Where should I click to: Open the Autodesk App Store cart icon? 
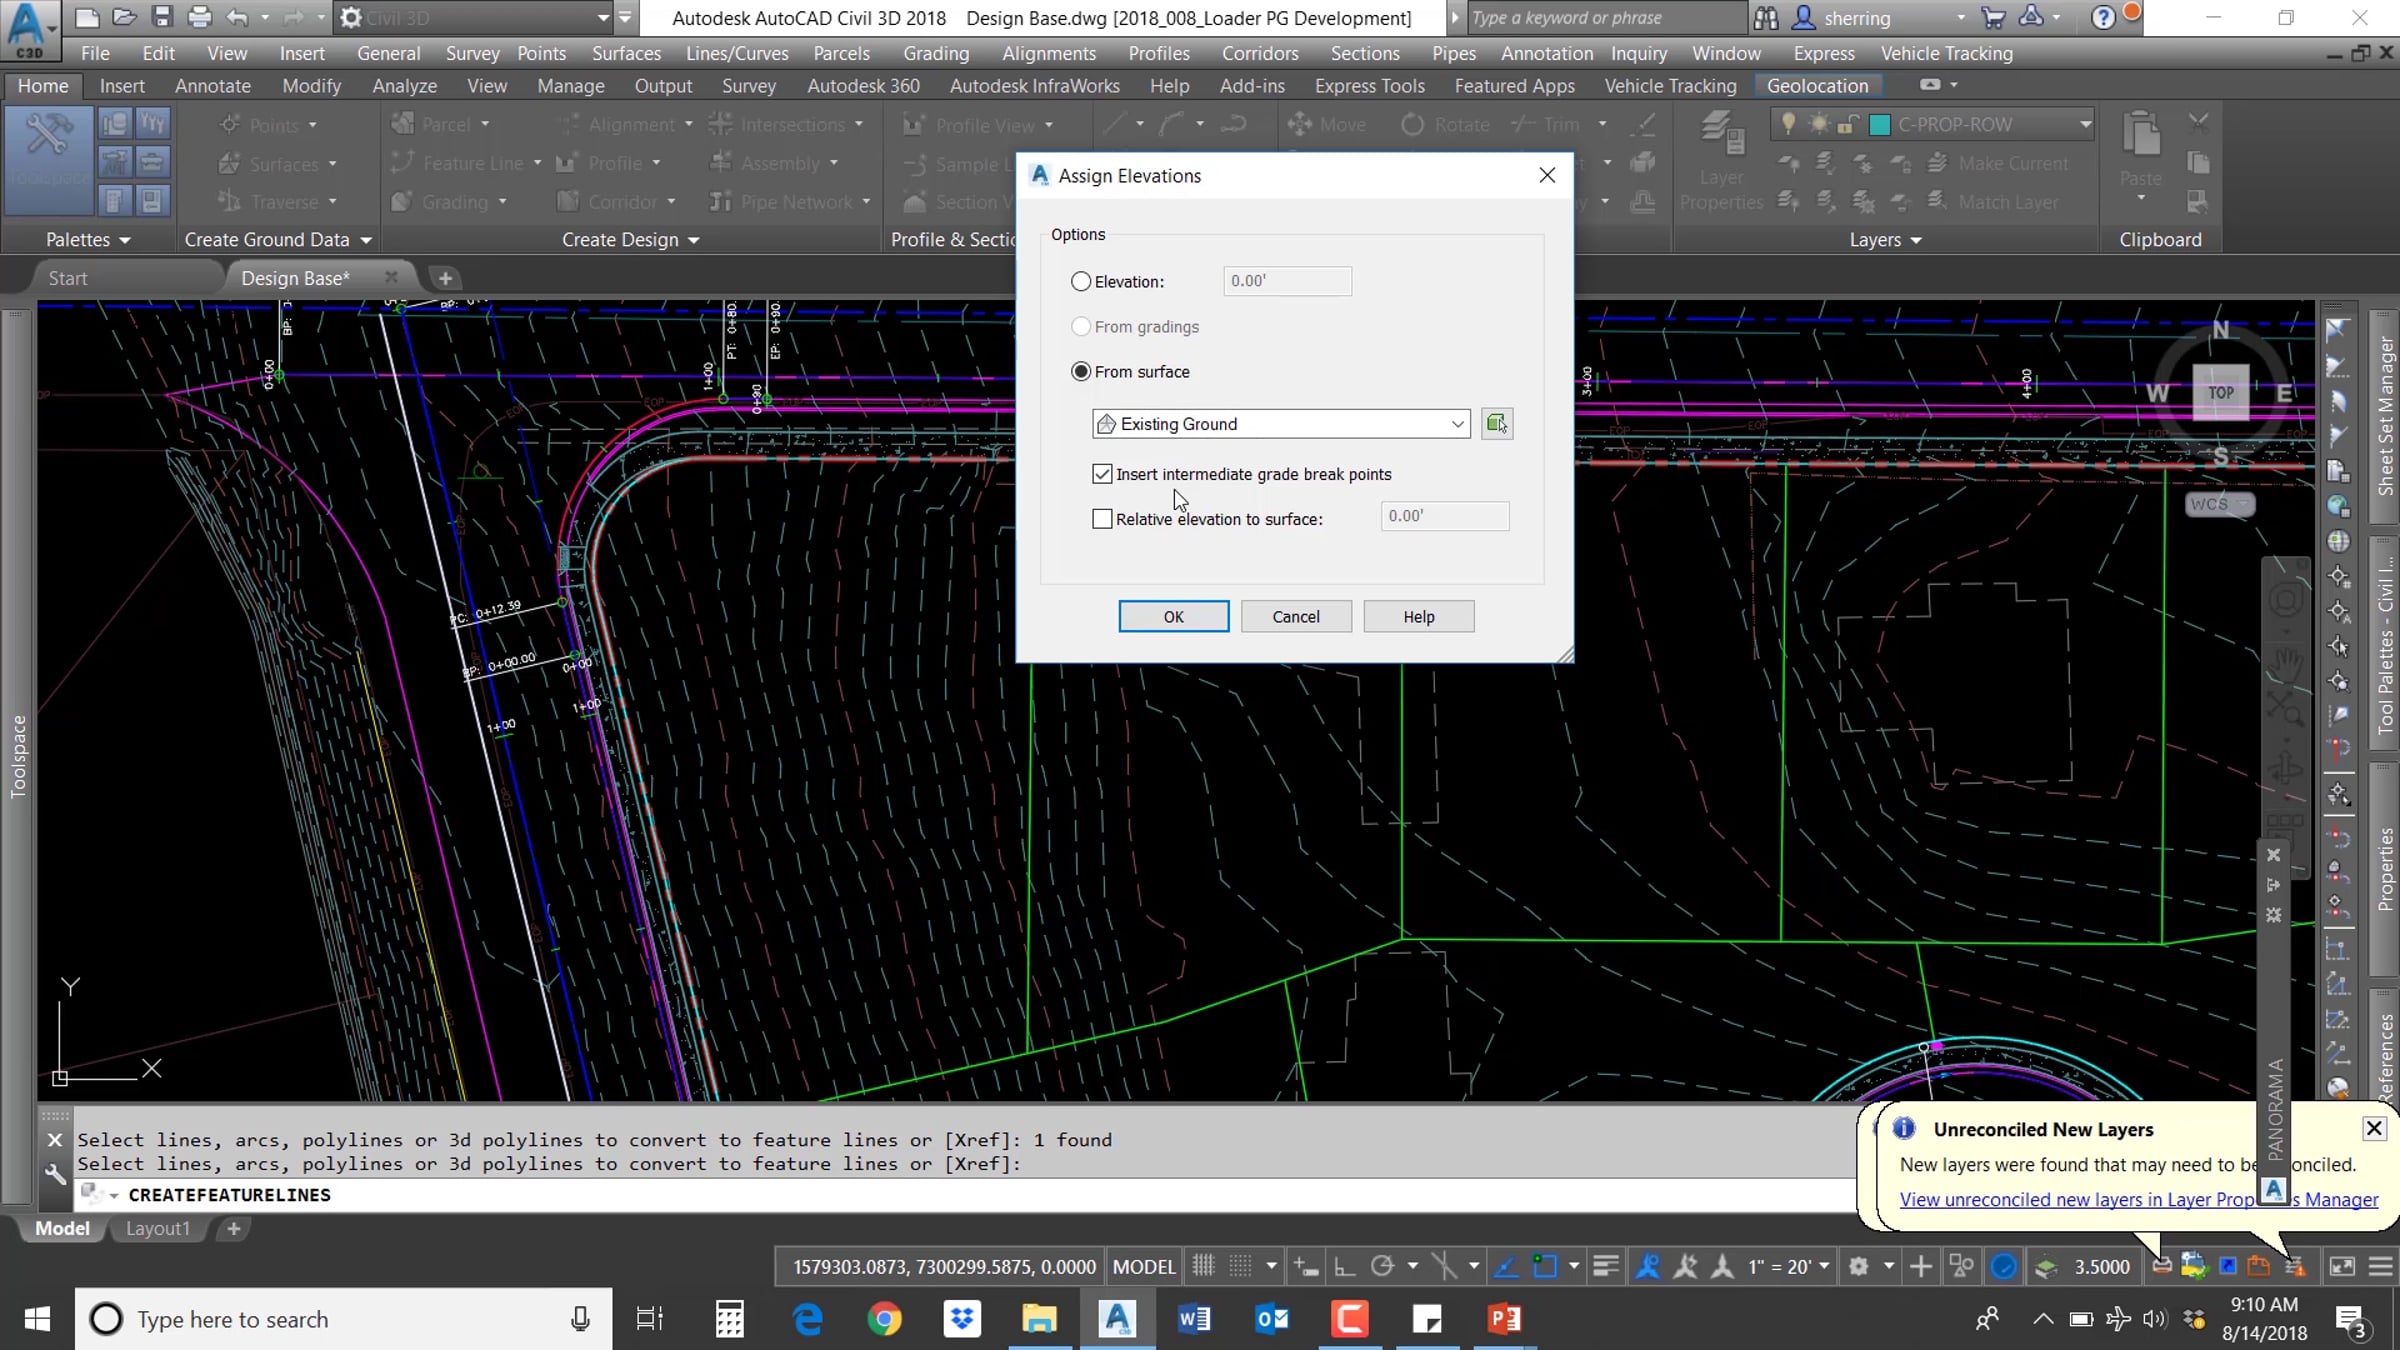click(x=1993, y=17)
